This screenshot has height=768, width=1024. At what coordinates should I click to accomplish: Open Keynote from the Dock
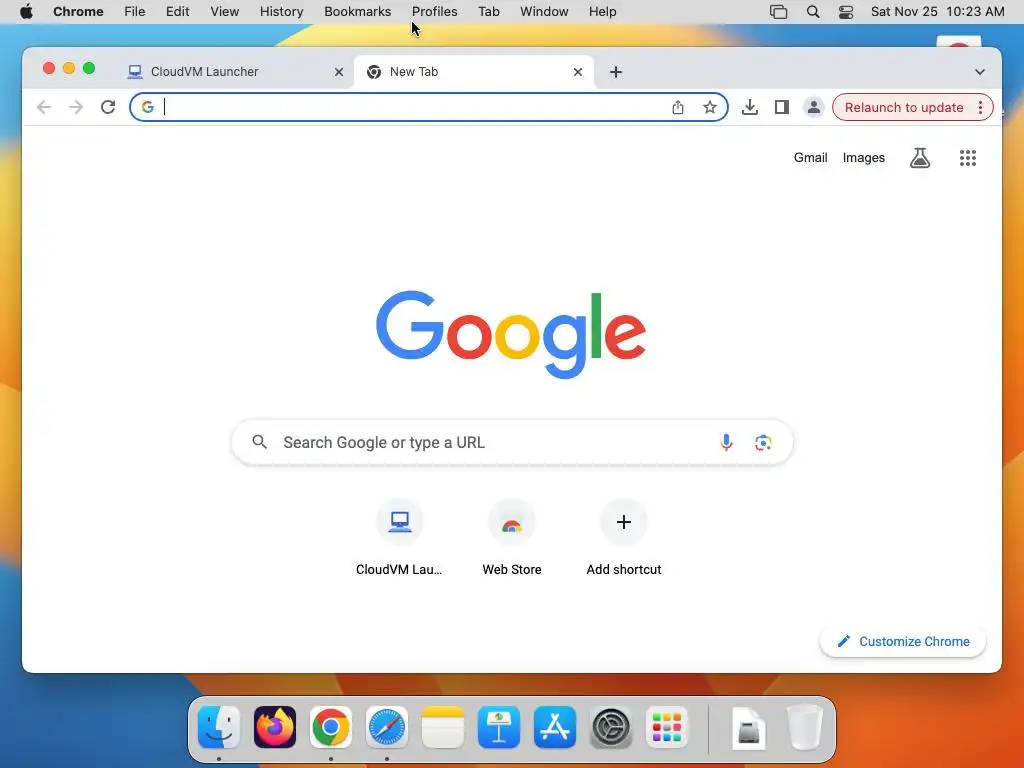point(499,727)
